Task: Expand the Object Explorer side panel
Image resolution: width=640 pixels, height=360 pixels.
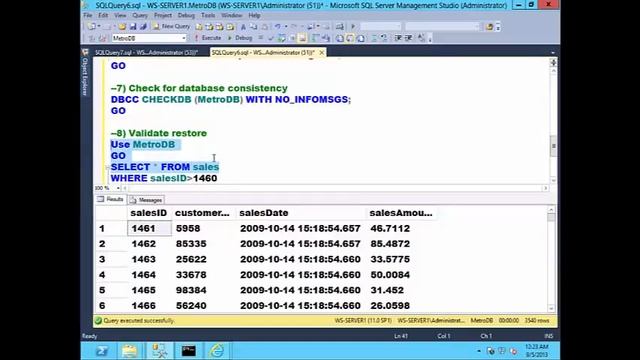Action: tap(85, 73)
